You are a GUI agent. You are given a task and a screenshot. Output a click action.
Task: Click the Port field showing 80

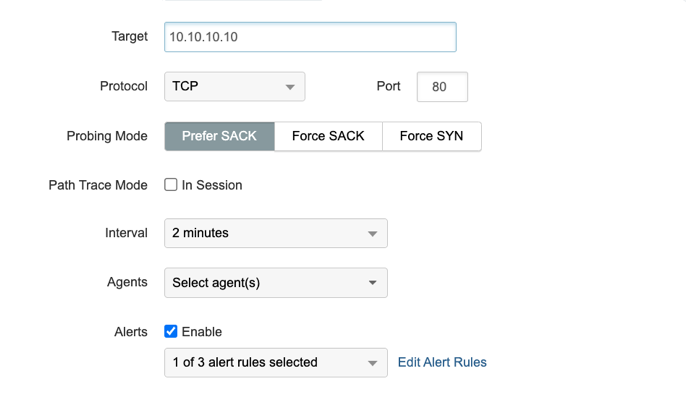coord(441,87)
